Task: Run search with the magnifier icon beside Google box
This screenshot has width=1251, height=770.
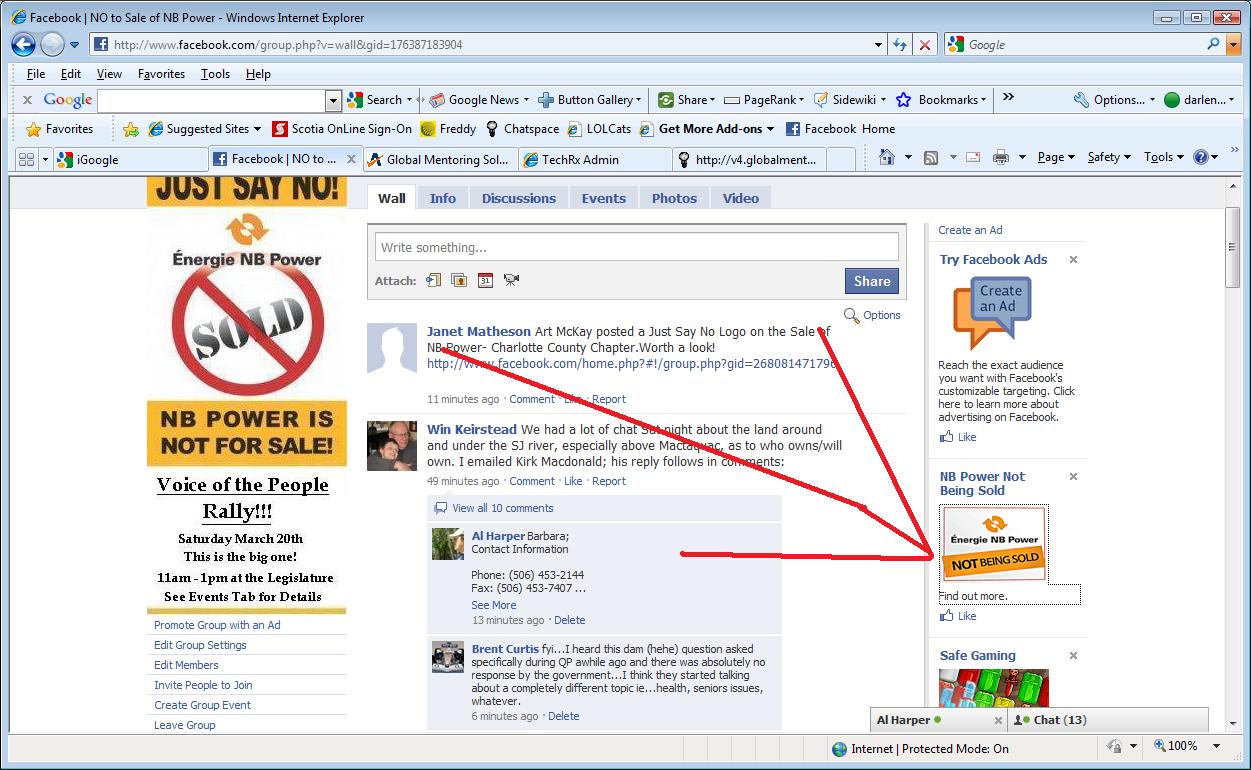Action: [x=1214, y=44]
